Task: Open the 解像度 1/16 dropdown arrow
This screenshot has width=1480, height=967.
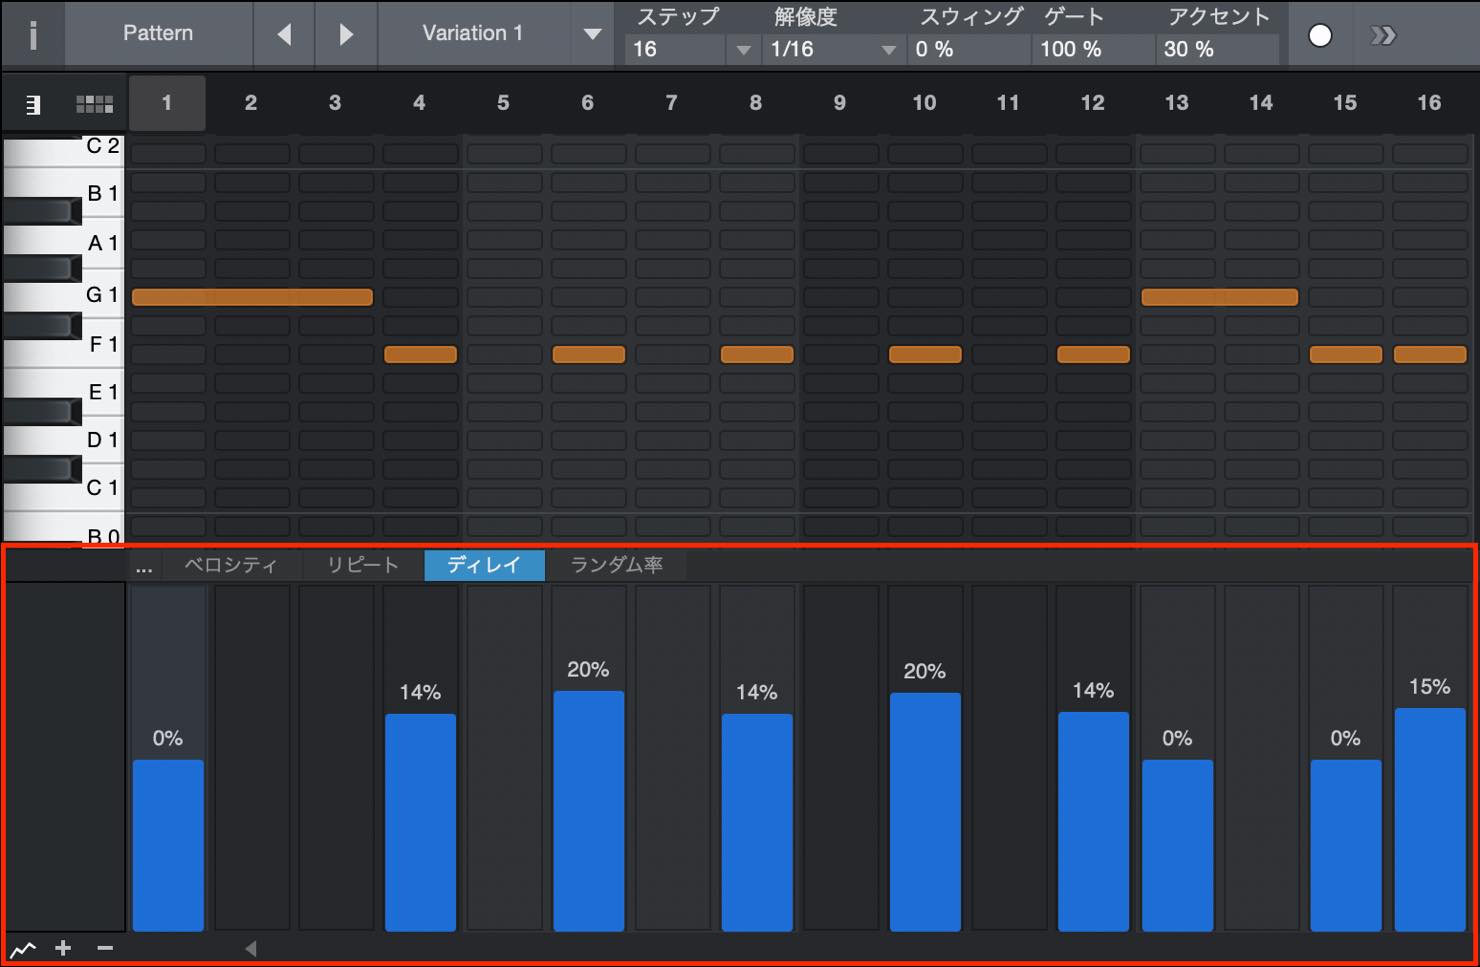Action: (888, 49)
